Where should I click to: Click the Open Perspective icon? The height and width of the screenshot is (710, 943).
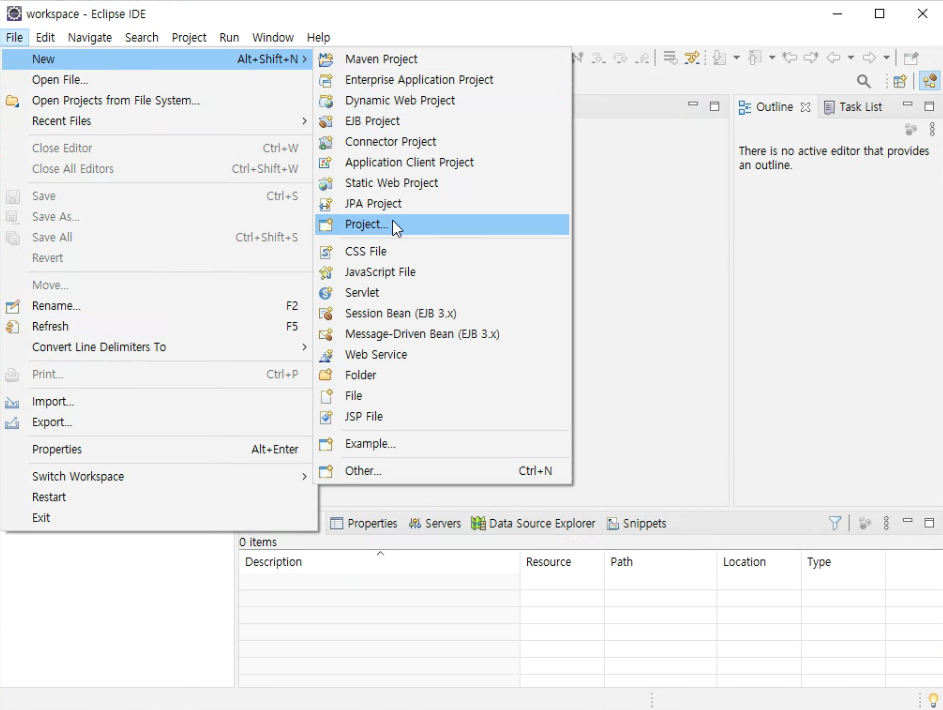point(900,81)
